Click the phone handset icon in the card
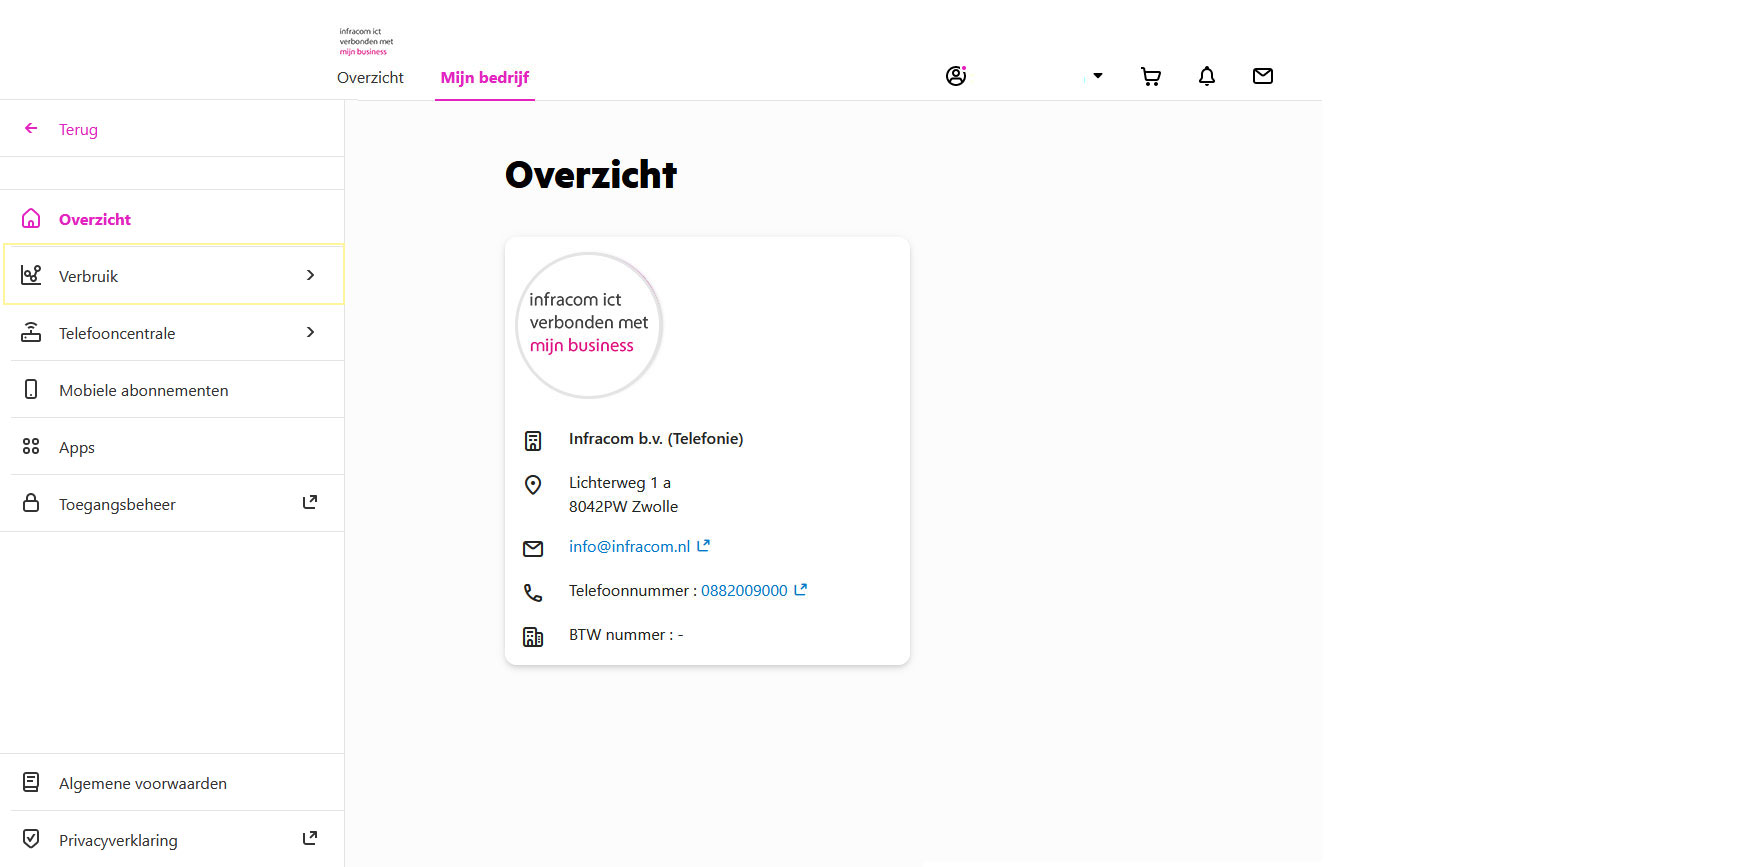The width and height of the screenshot is (1761, 867). pos(533,593)
